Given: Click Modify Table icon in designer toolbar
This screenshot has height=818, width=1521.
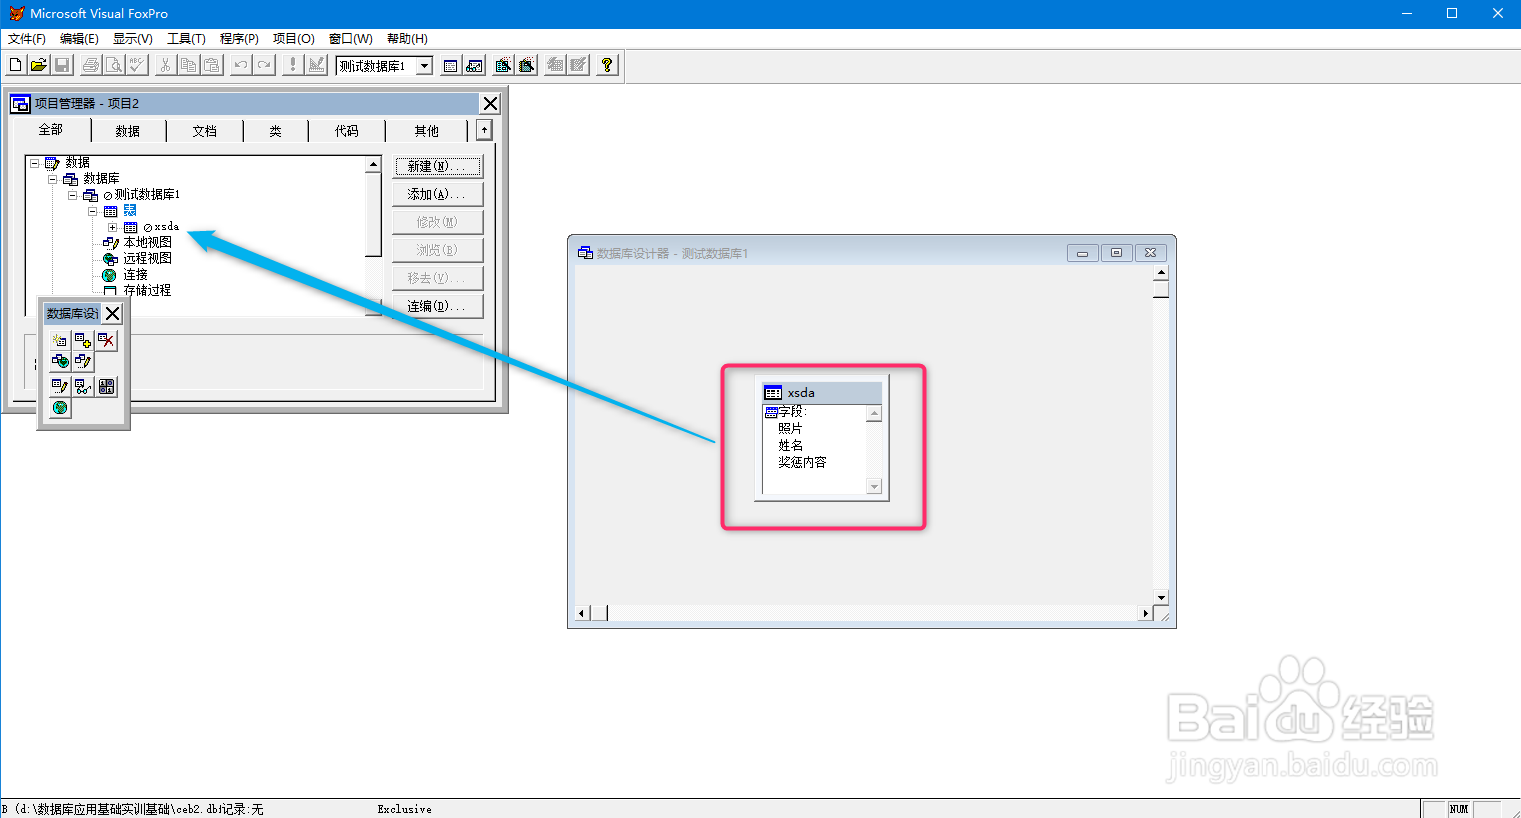Looking at the screenshot, I should [x=60, y=387].
